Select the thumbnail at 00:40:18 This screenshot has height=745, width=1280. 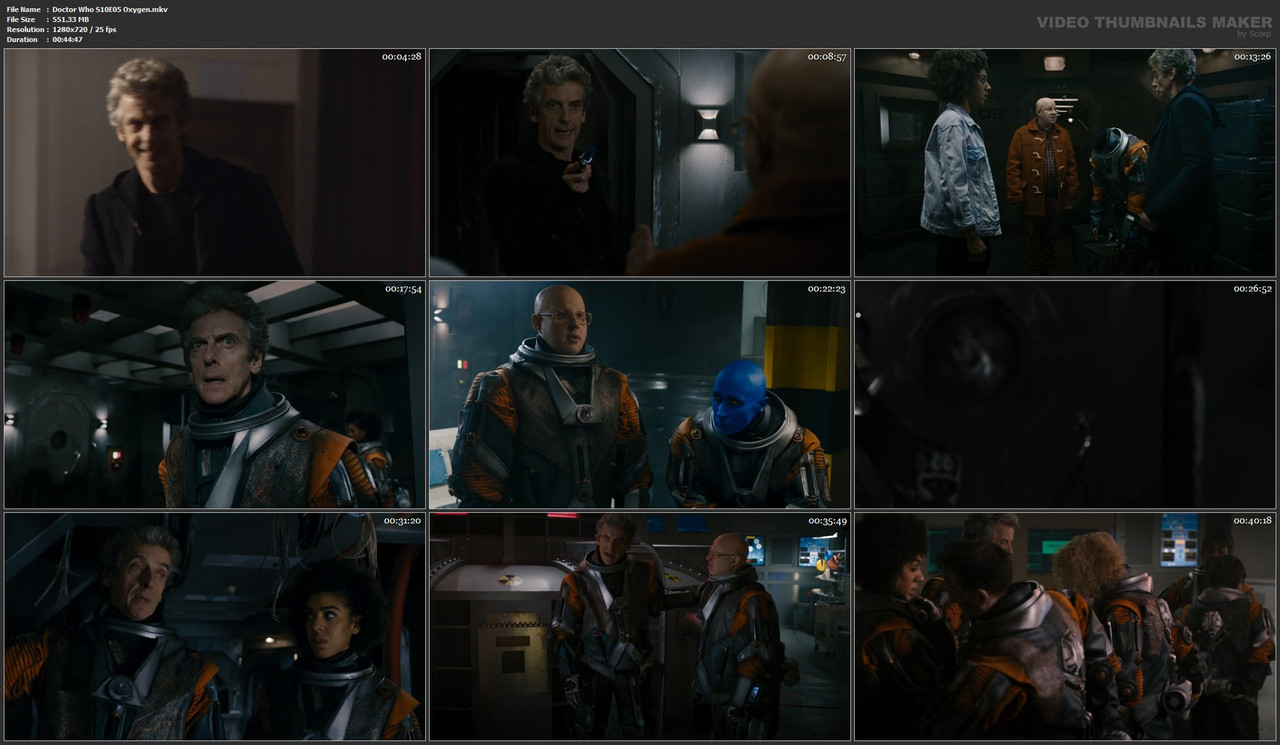coord(1065,626)
